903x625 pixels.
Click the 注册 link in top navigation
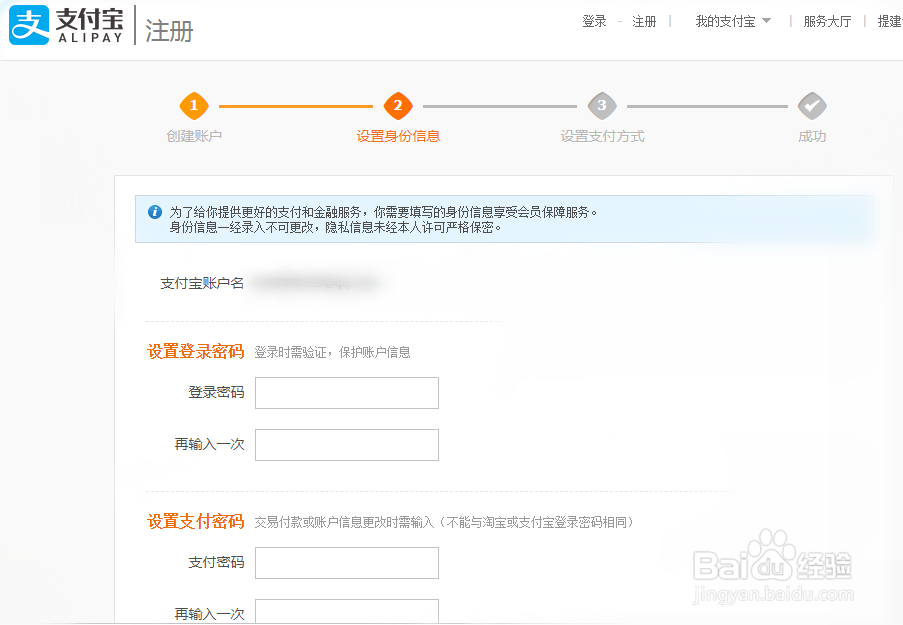[x=643, y=20]
